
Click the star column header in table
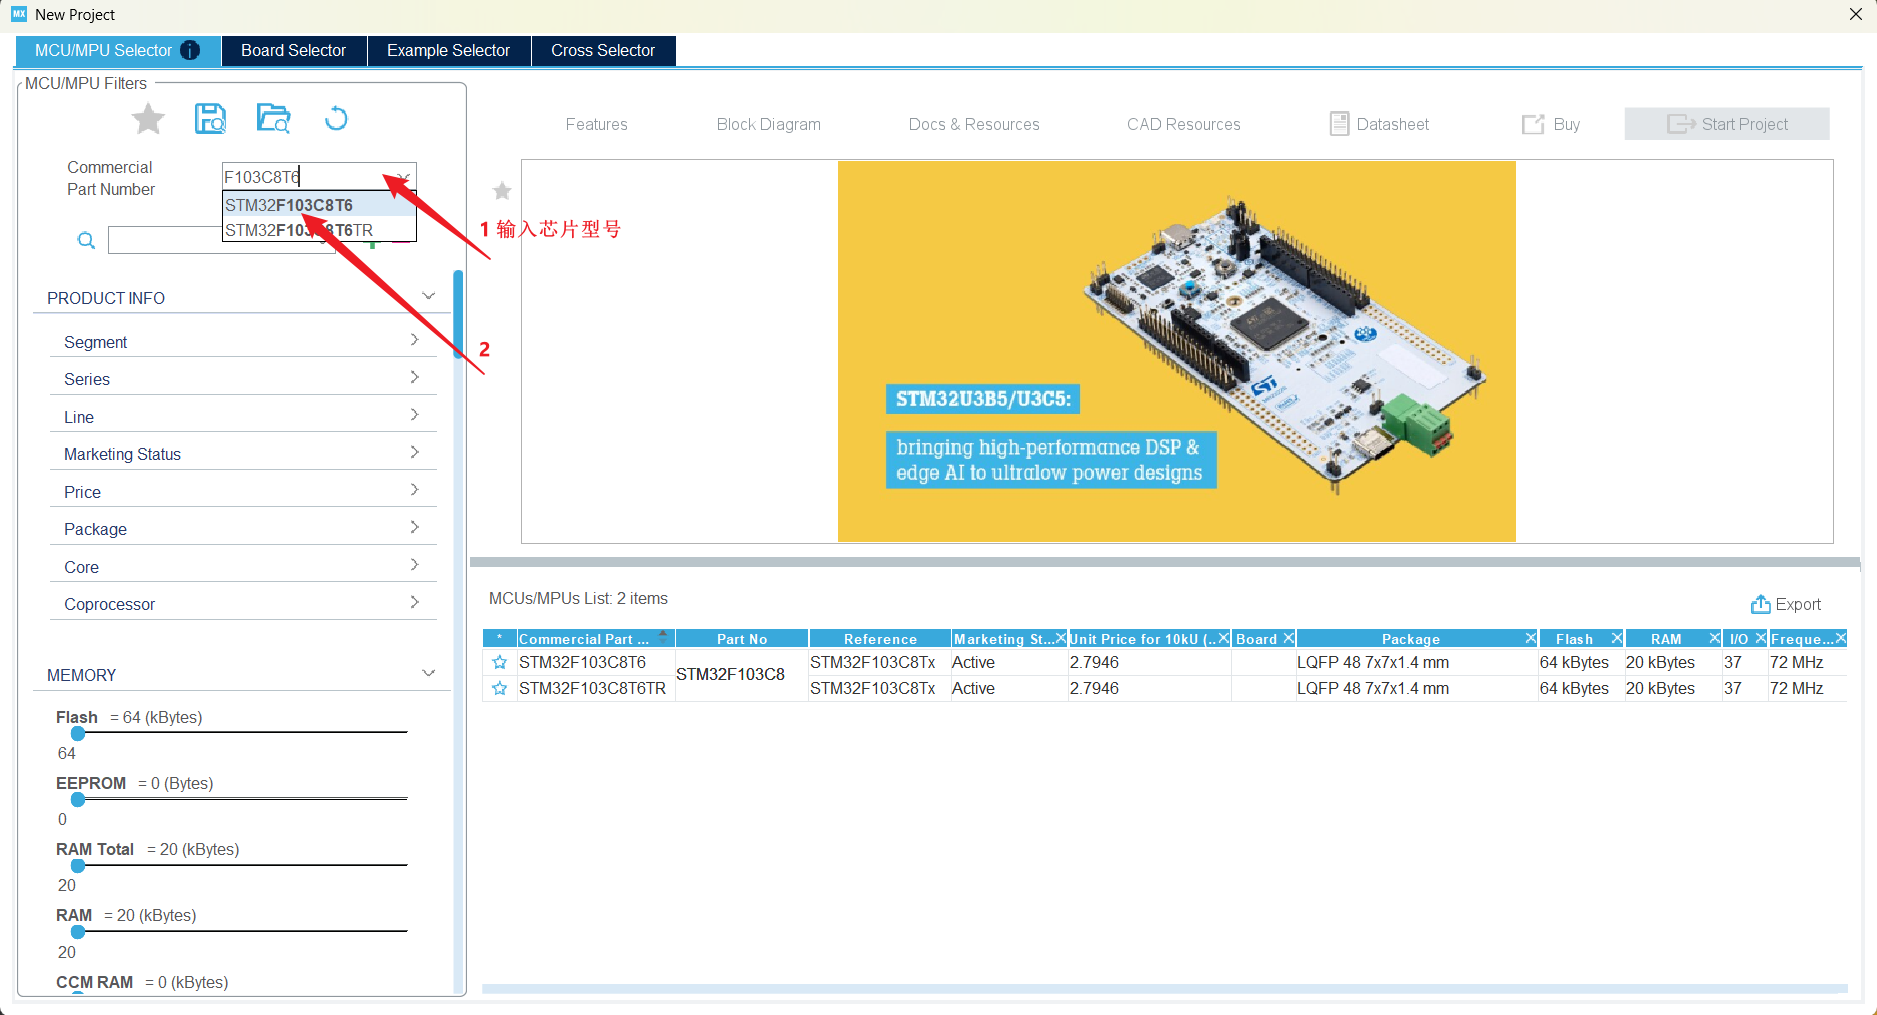[499, 639]
